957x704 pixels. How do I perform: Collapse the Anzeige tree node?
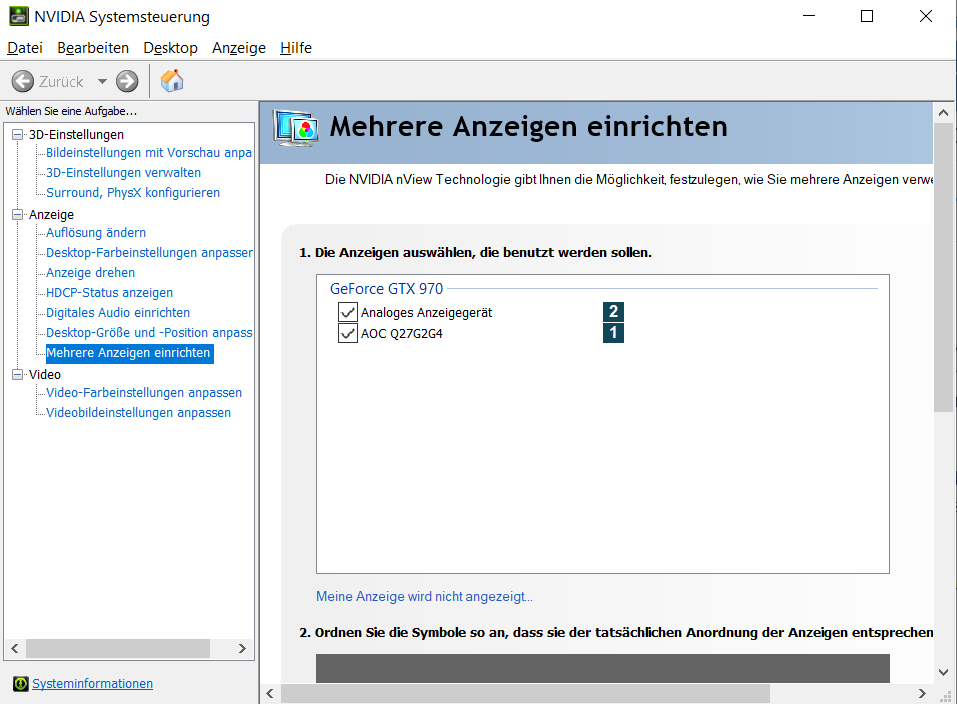tap(18, 214)
